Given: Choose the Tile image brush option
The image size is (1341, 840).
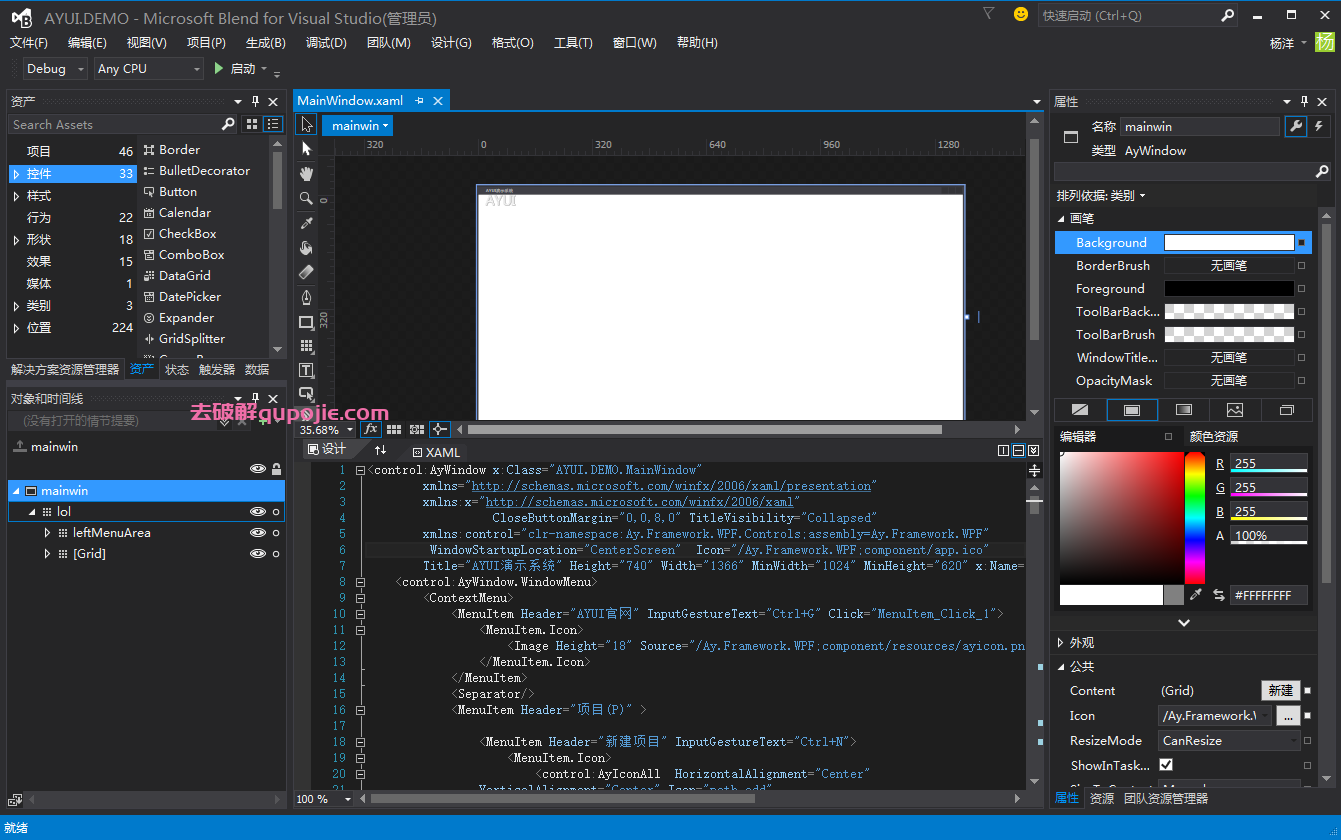Looking at the screenshot, I should coord(1235,410).
